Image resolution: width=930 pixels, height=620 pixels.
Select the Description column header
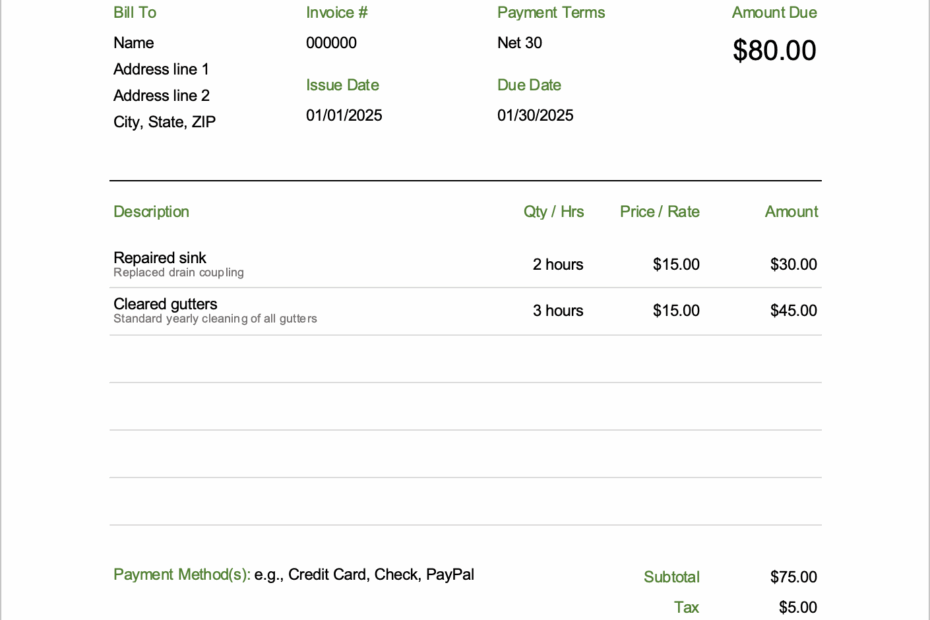tap(151, 211)
